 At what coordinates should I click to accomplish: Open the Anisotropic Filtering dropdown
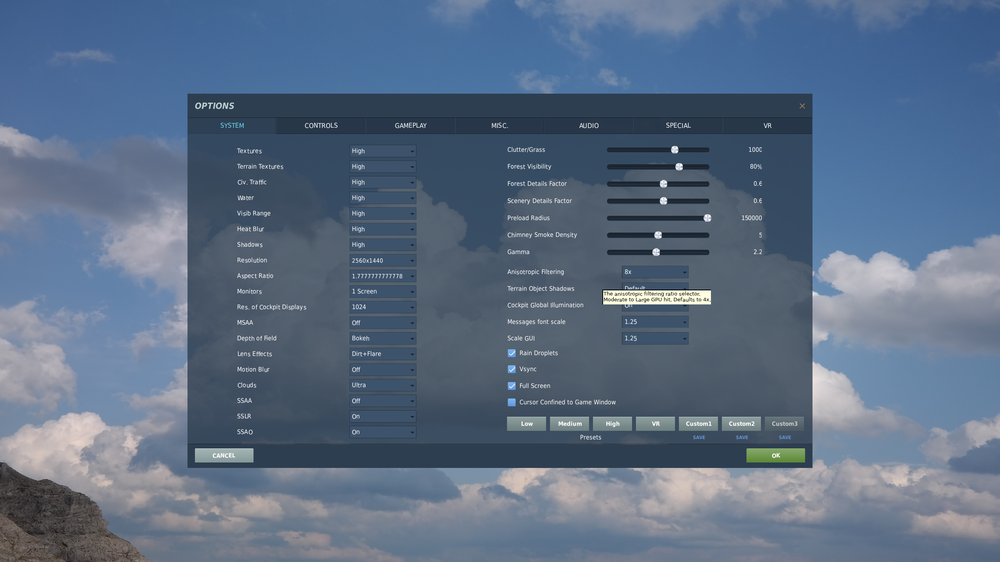pos(655,272)
